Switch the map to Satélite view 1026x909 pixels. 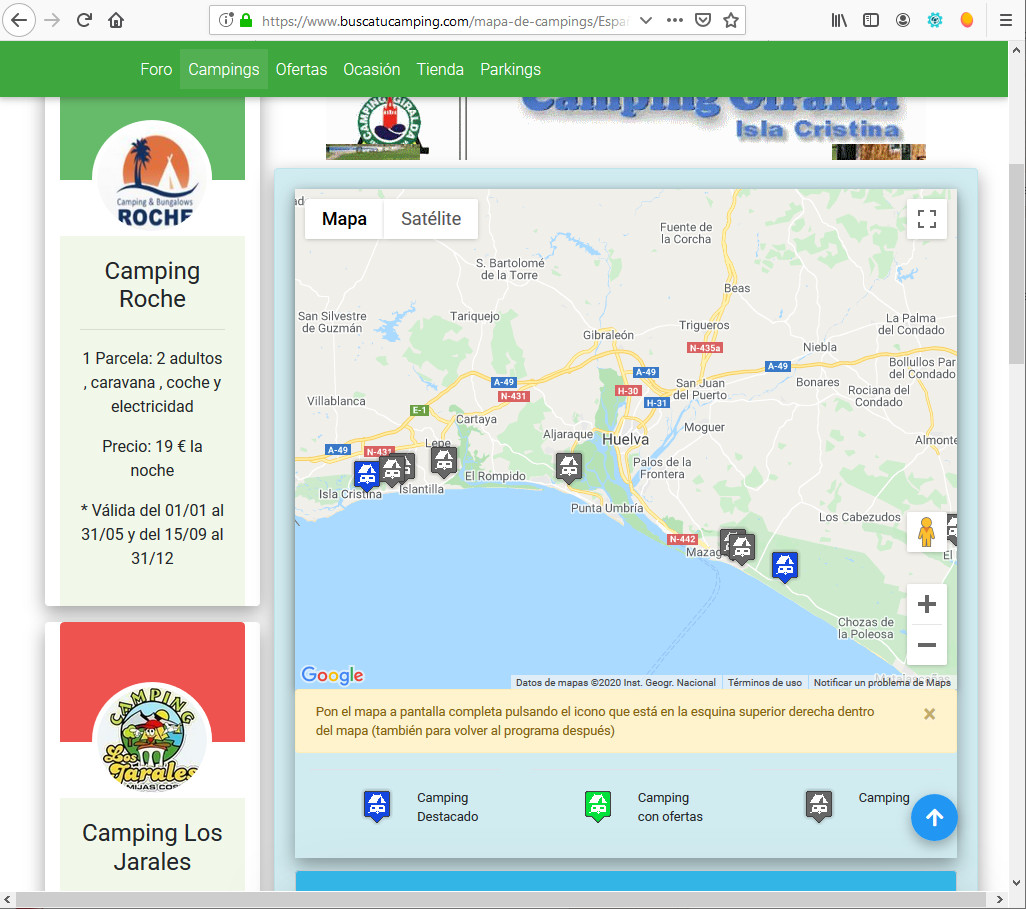(431, 219)
